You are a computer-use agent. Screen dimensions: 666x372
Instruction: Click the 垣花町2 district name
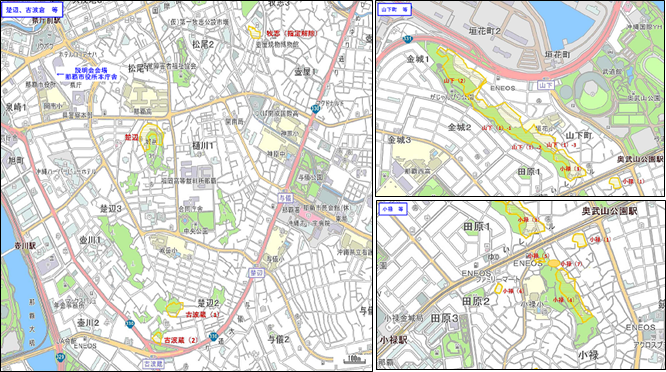coord(485,31)
